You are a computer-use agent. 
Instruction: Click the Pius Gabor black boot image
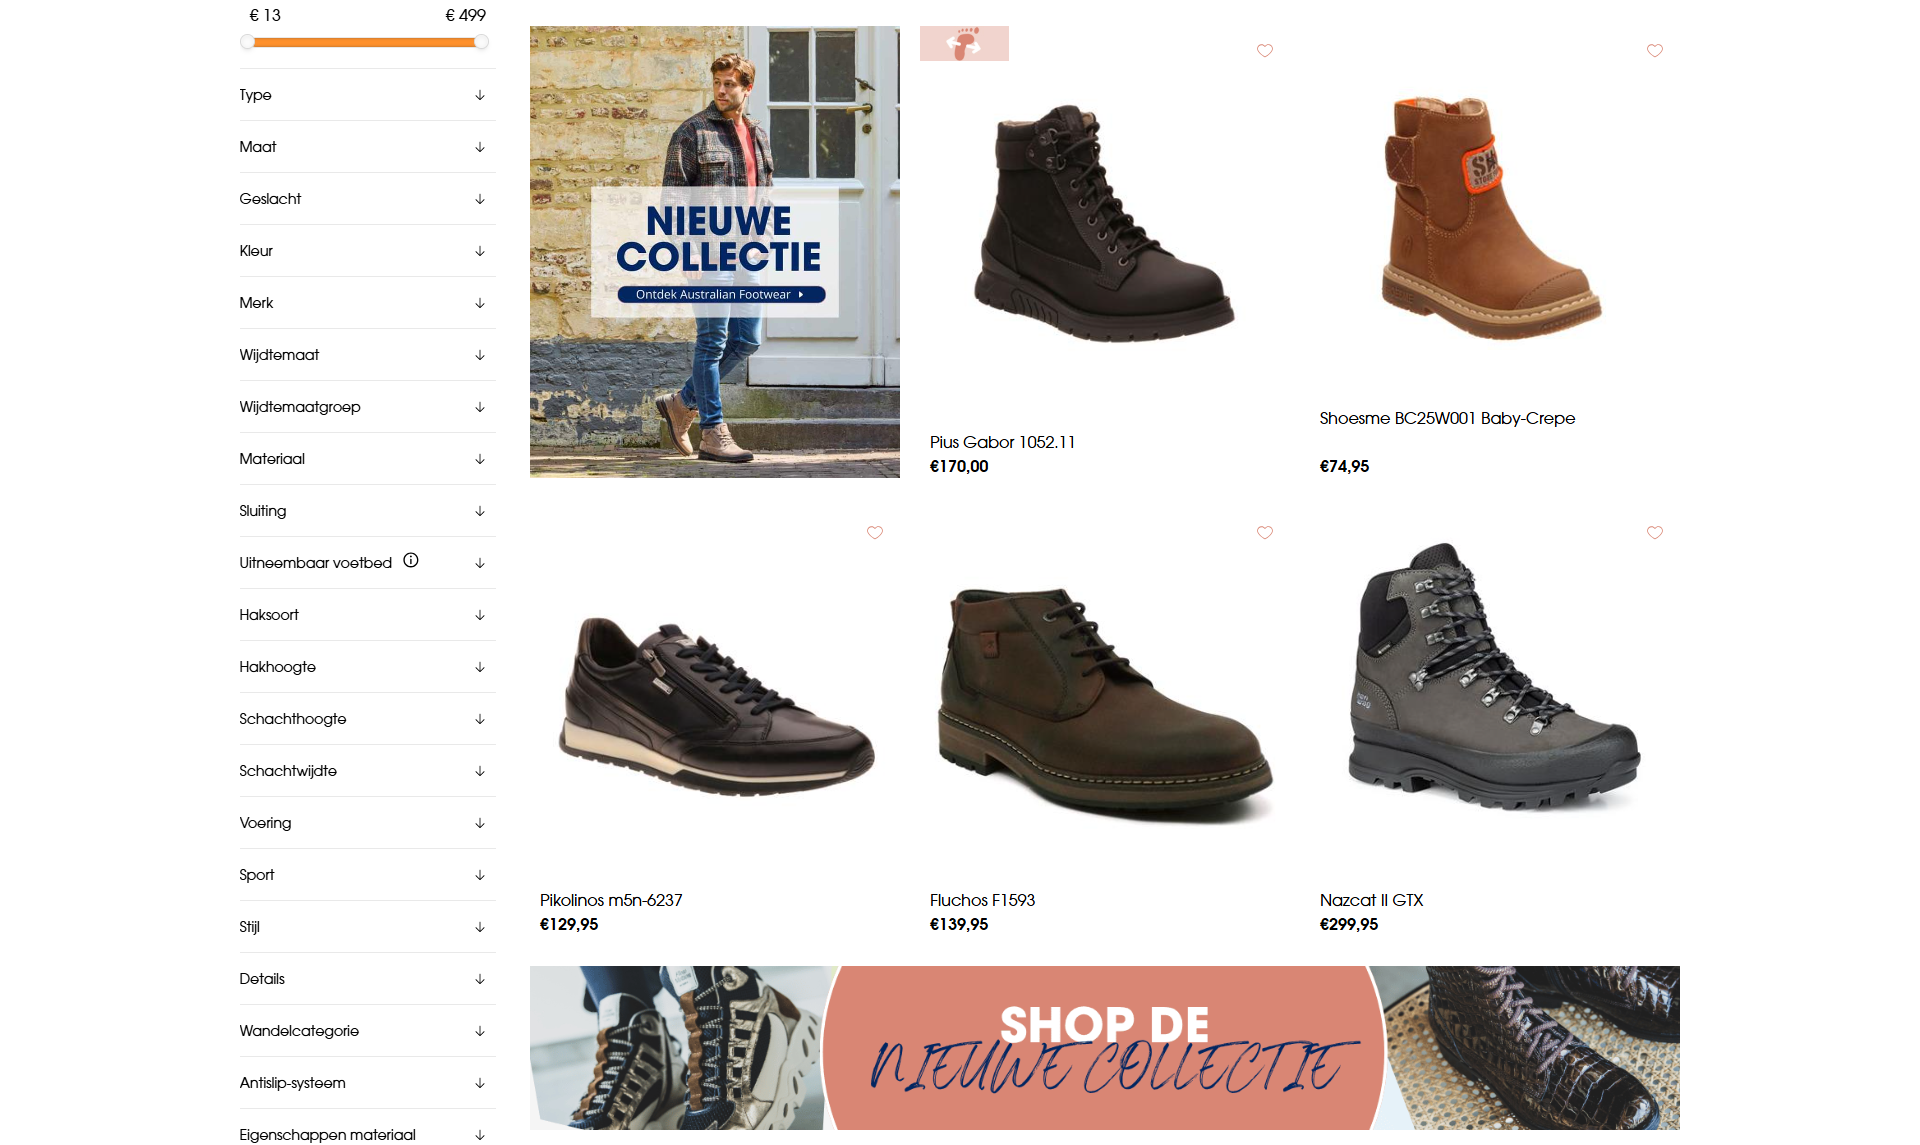1104,222
